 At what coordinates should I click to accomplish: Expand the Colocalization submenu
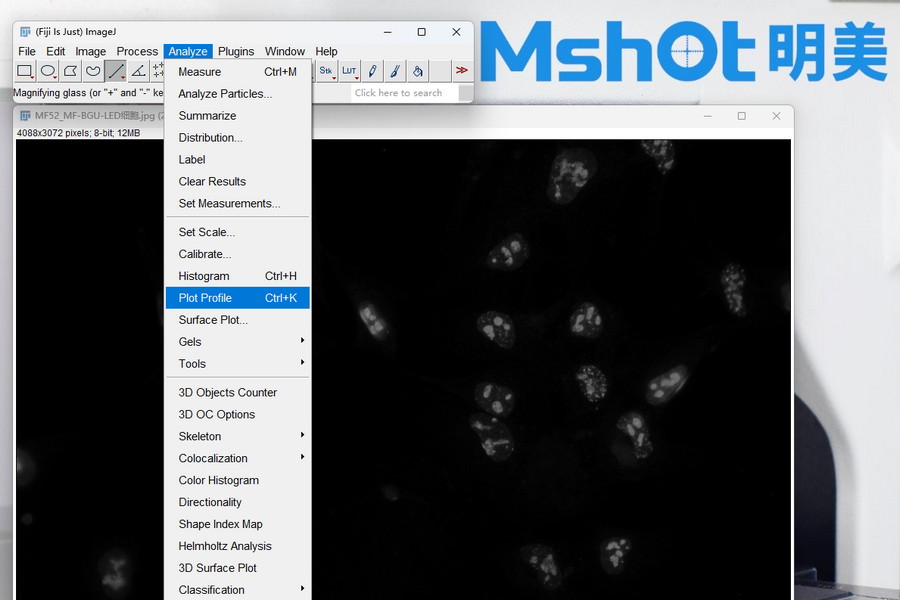(238, 458)
